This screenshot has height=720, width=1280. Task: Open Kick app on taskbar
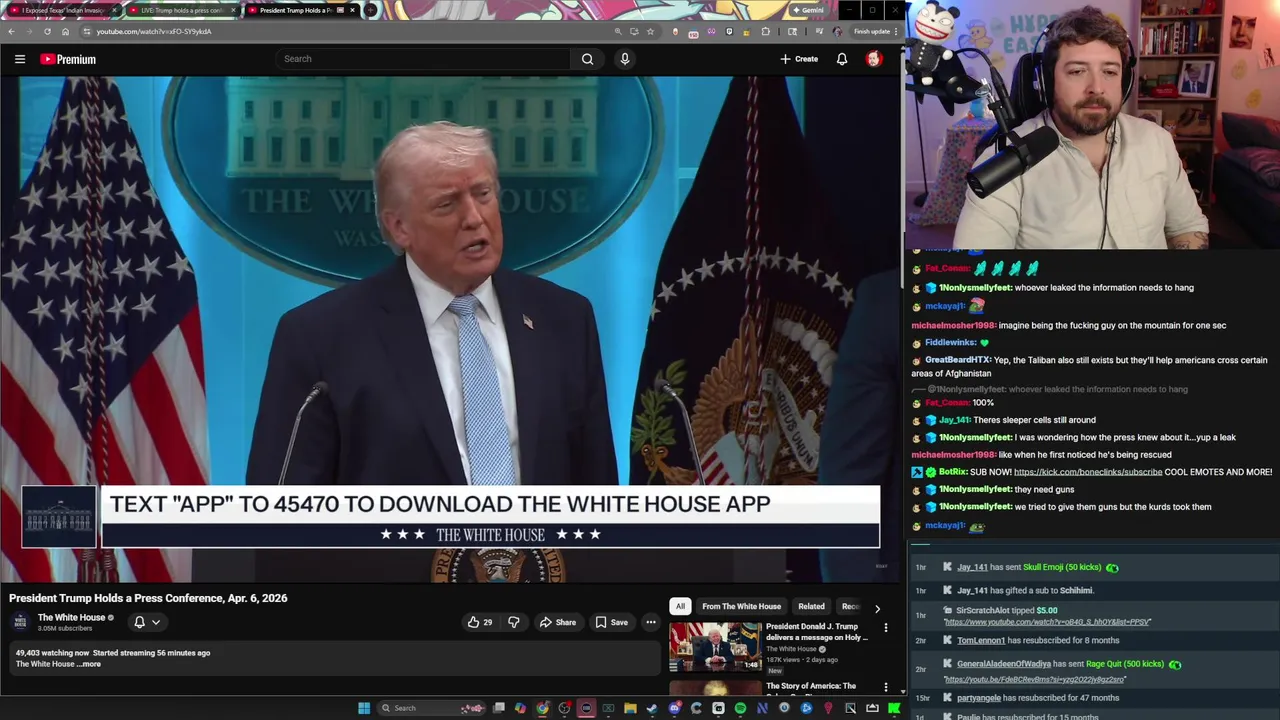point(894,708)
